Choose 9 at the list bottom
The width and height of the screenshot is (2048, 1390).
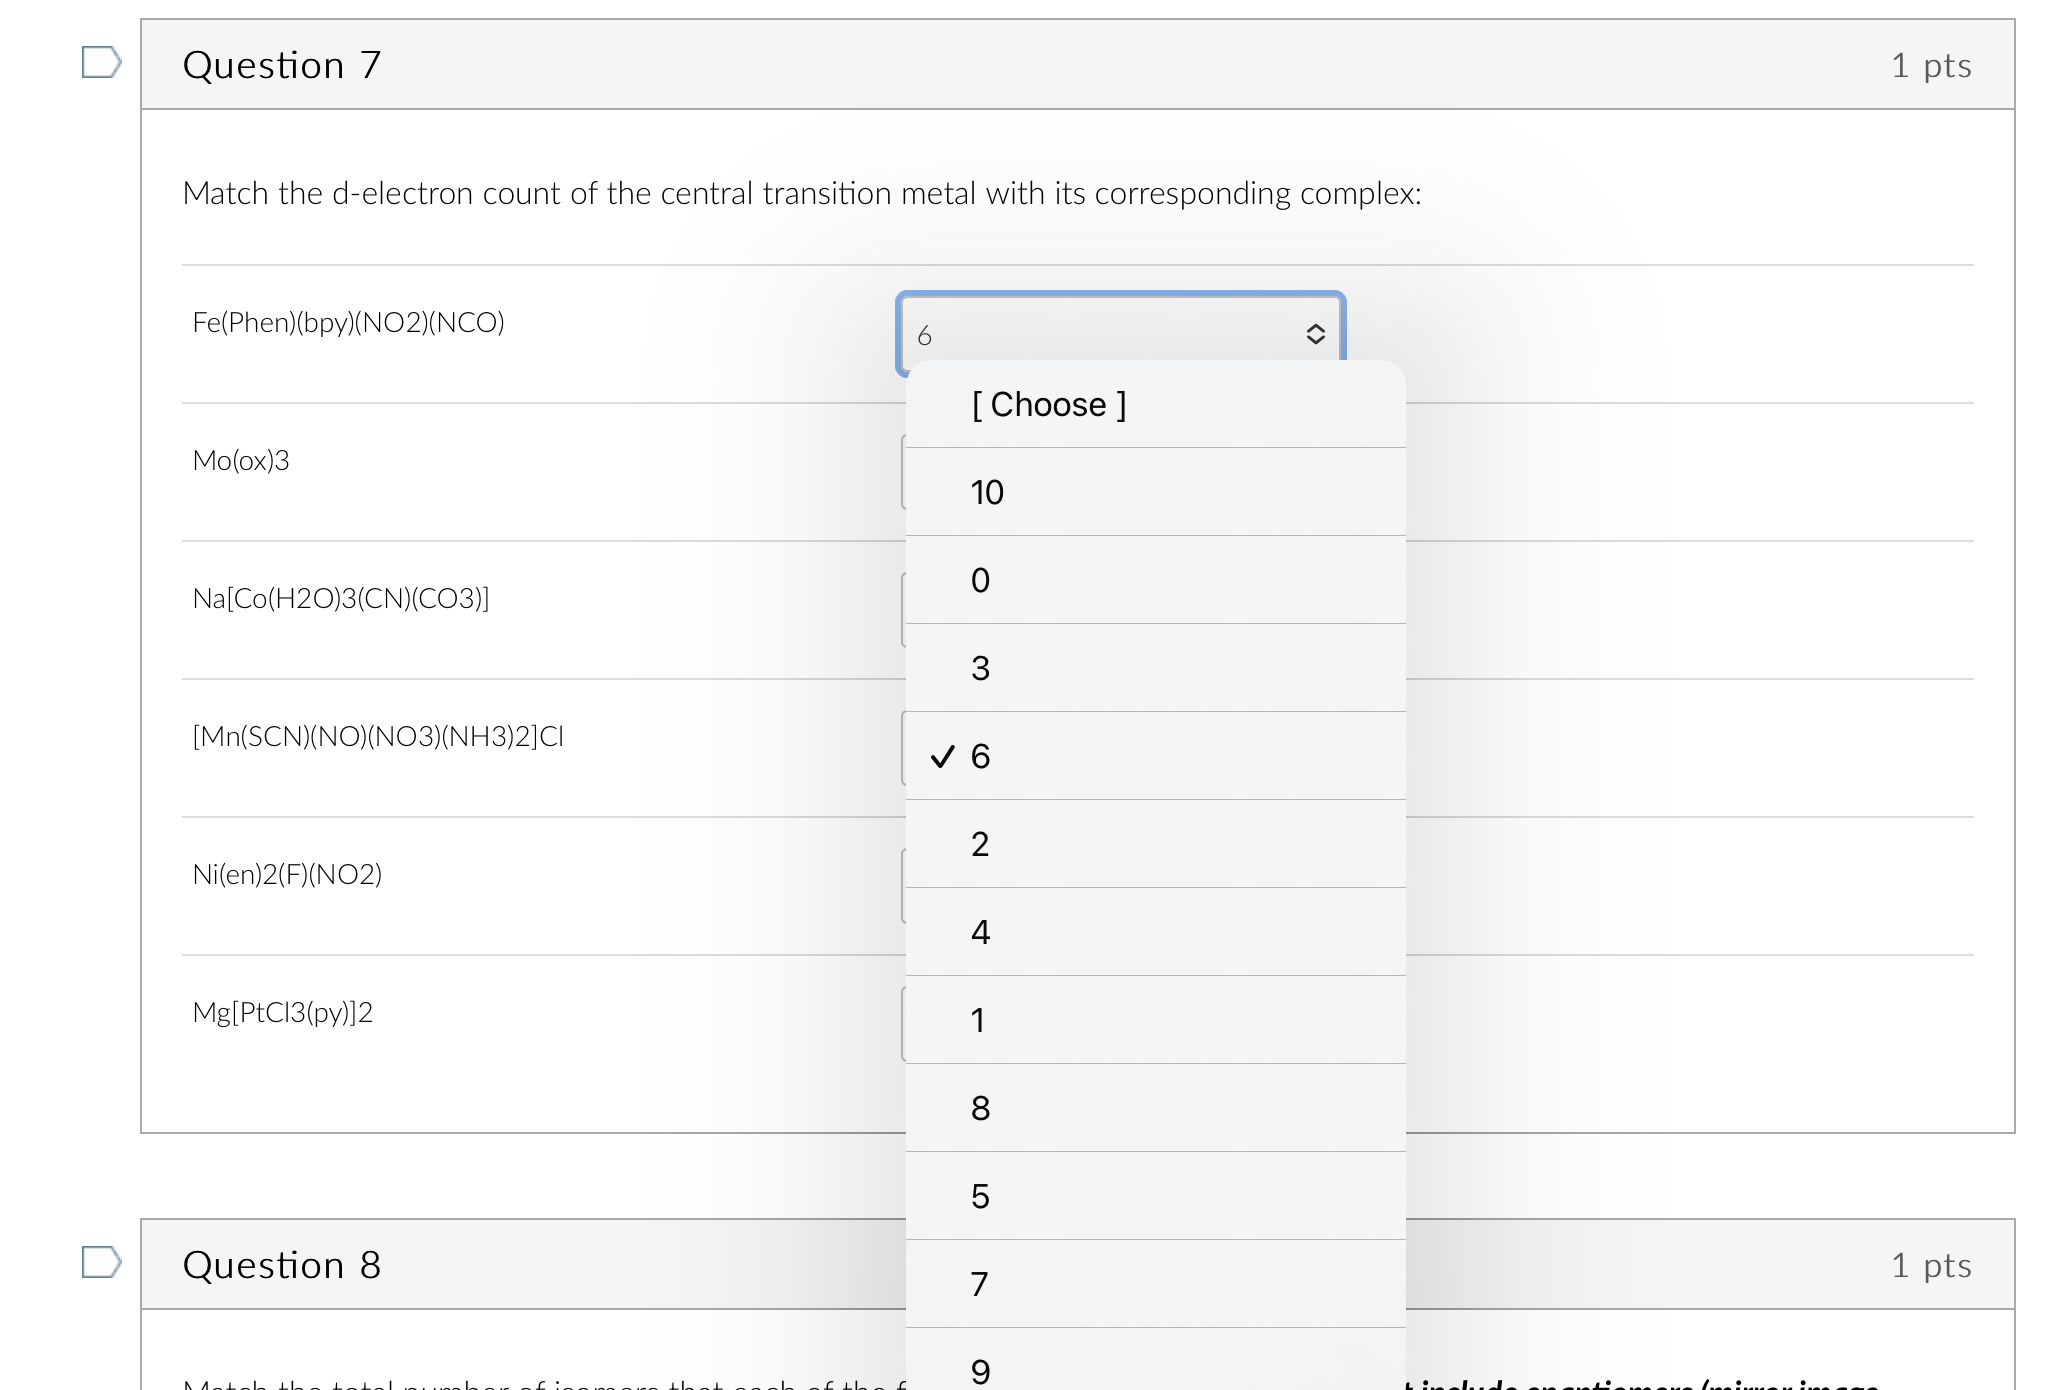pos(980,1370)
